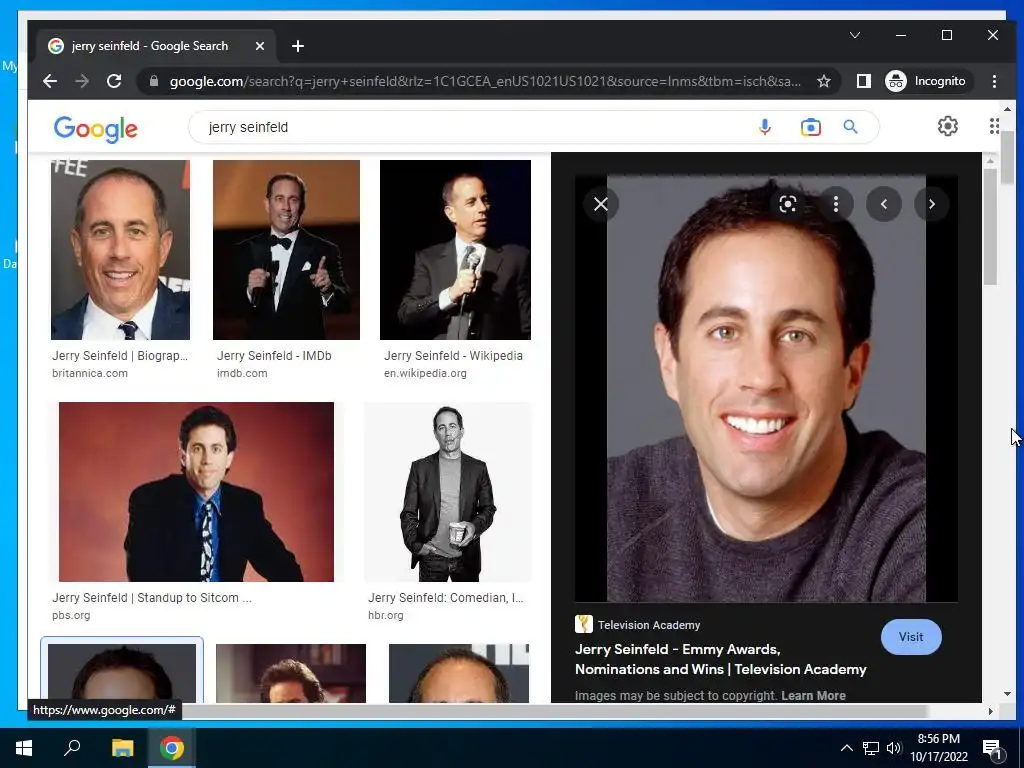Click Jerry Seinfeld | Standup to Sitcom caption
The image size is (1024, 768).
tap(152, 598)
